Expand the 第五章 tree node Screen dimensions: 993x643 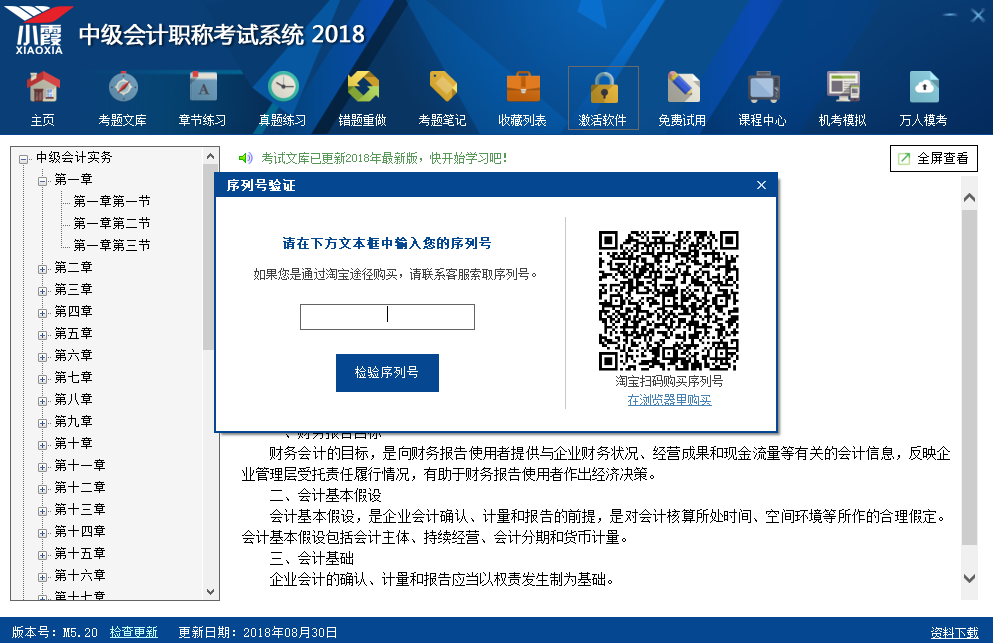42,335
